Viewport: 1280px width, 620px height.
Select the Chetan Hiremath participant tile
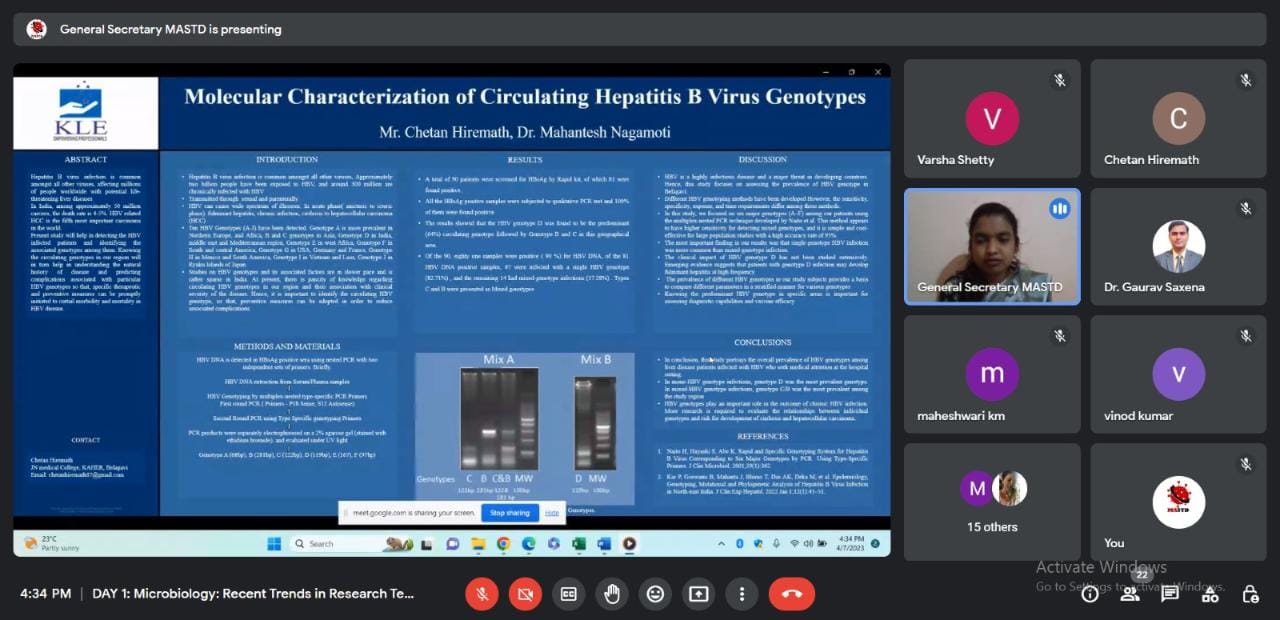pyautogui.click(x=1178, y=119)
